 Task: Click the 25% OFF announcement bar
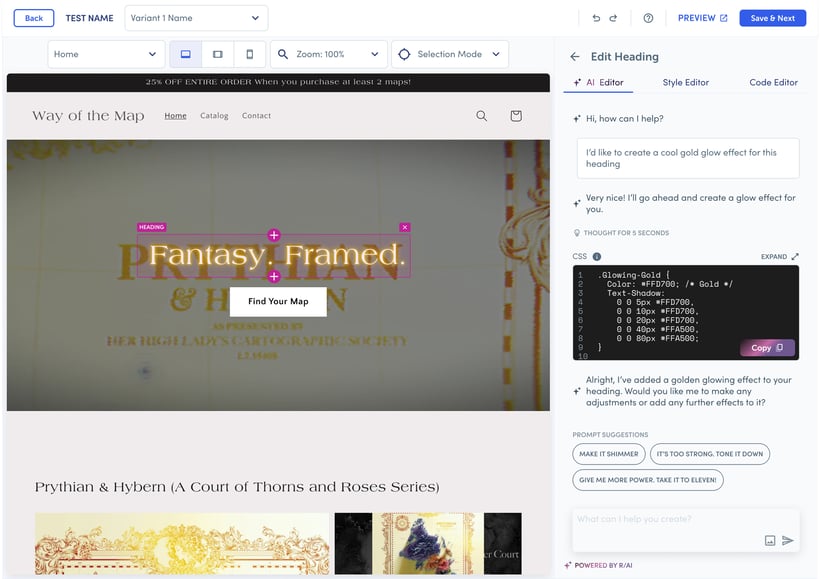click(x=278, y=82)
